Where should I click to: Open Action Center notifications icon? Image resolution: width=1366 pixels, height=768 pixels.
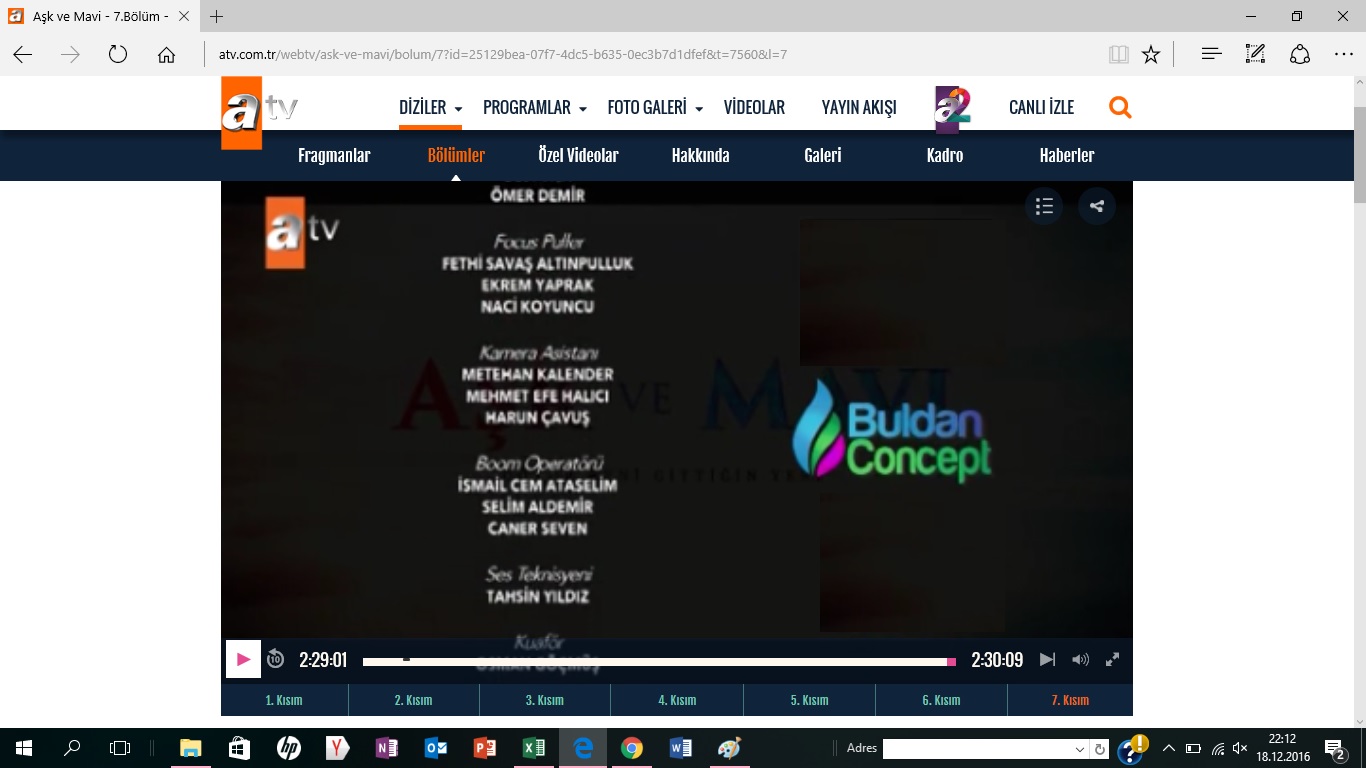[x=1336, y=748]
